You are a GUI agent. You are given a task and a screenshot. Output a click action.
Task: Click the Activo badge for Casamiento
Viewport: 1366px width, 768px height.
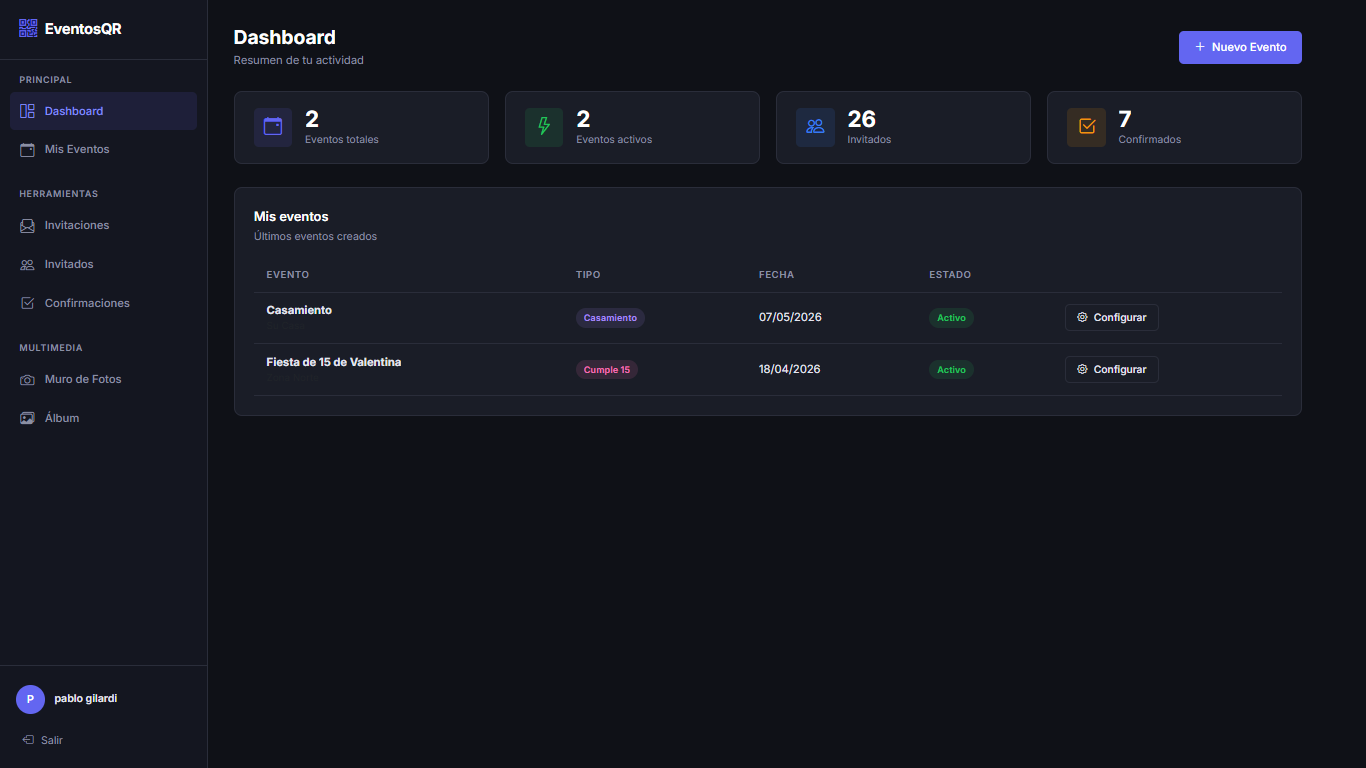951,317
